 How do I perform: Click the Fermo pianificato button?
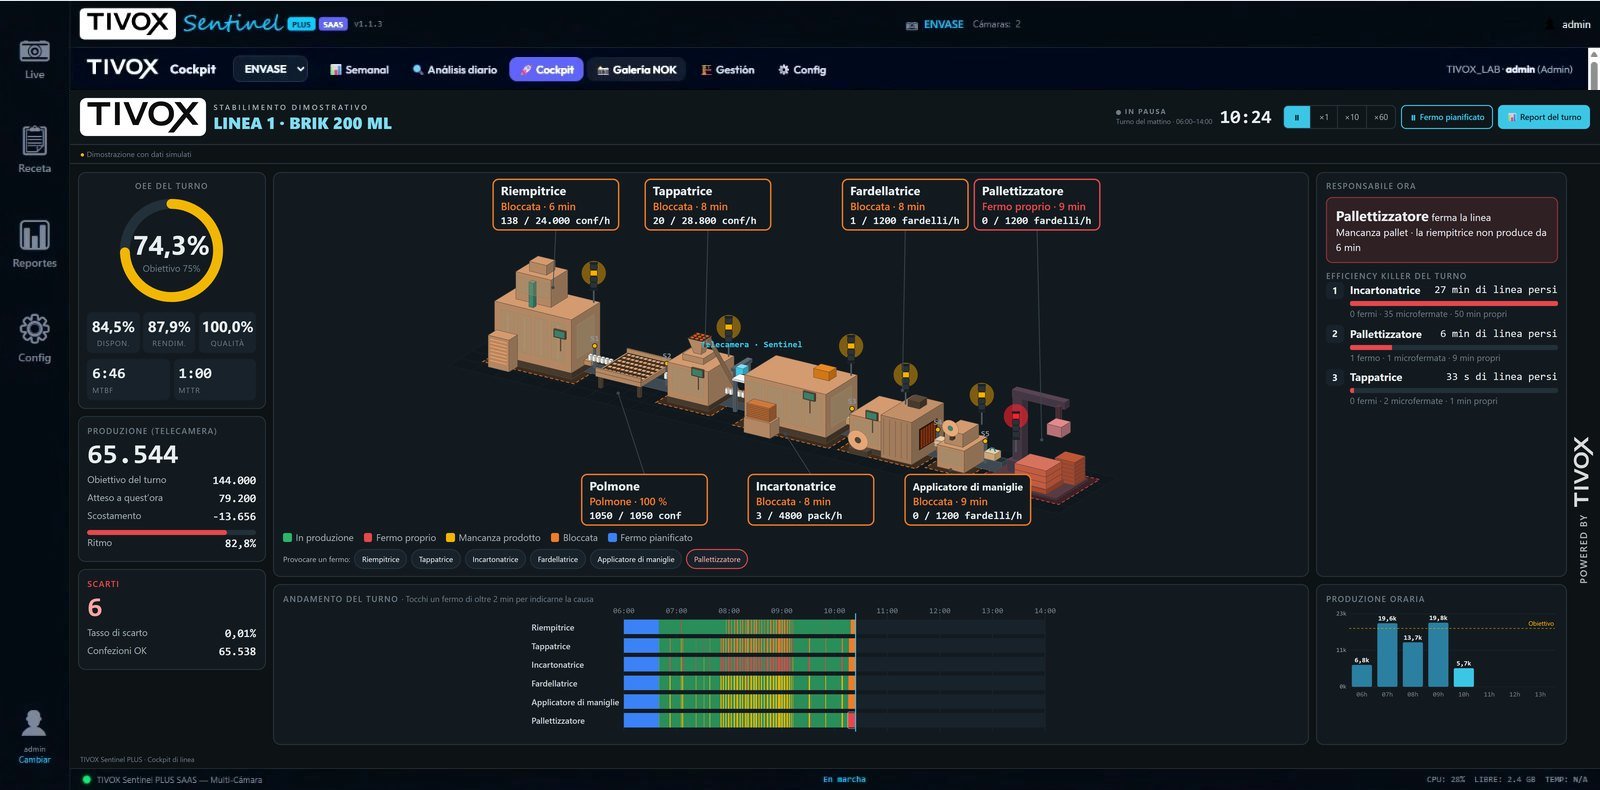click(1447, 117)
